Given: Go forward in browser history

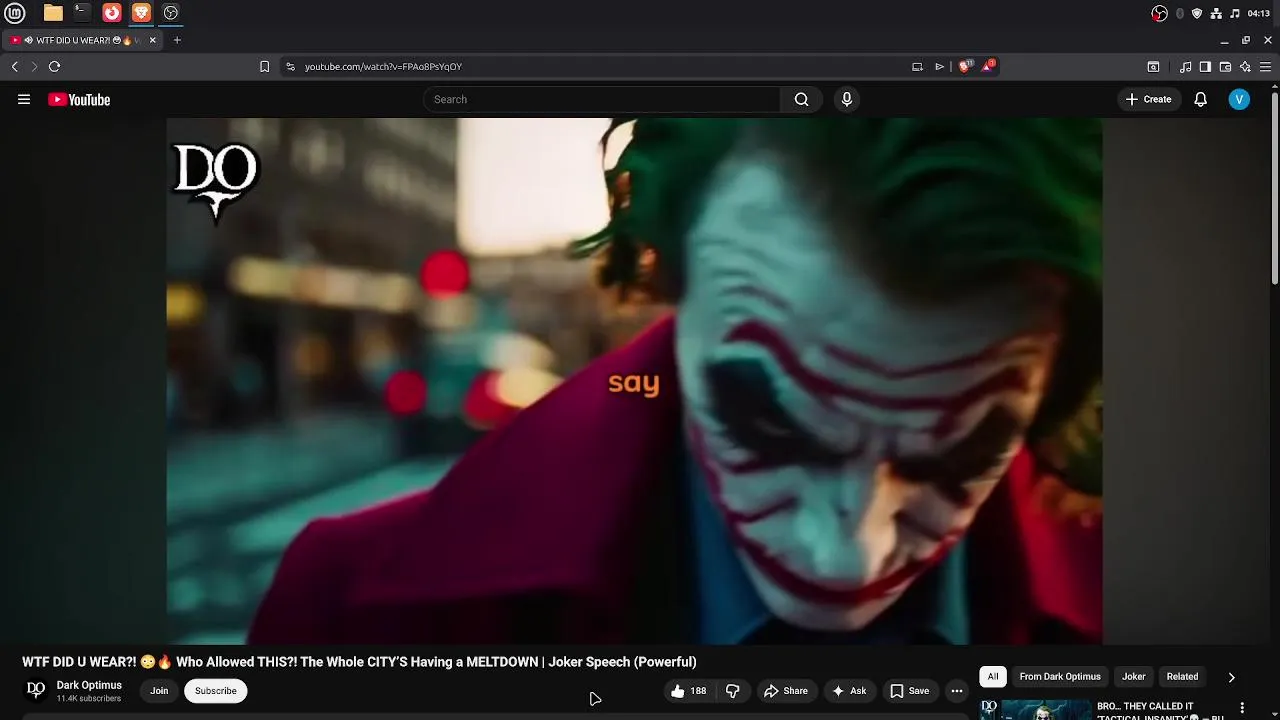Looking at the screenshot, I should point(34,66).
